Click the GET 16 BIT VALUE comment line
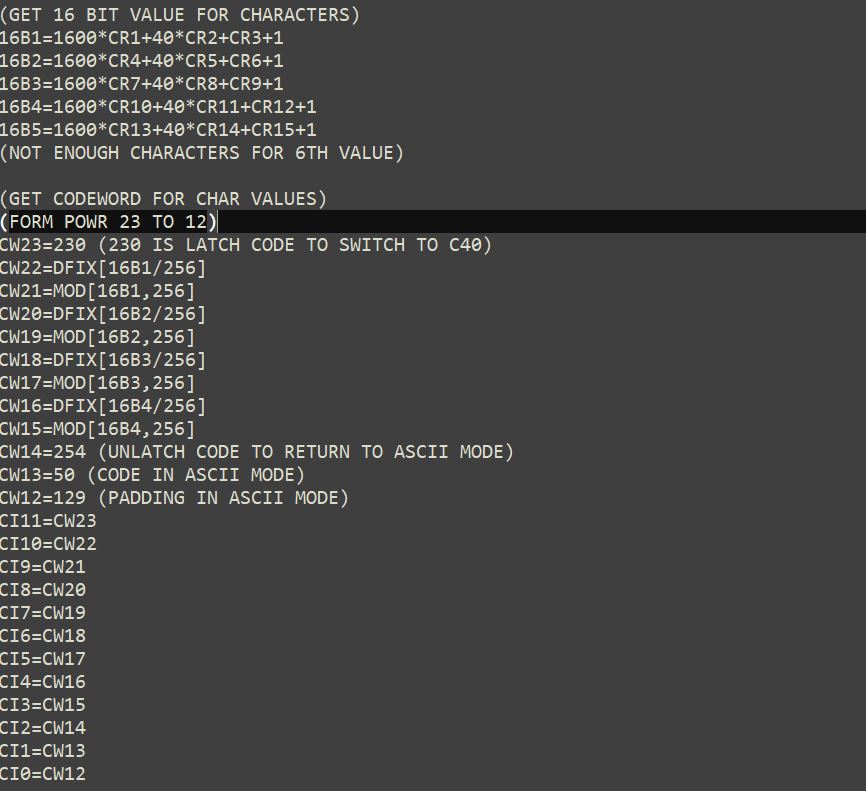The image size is (866, 791). coord(179,15)
